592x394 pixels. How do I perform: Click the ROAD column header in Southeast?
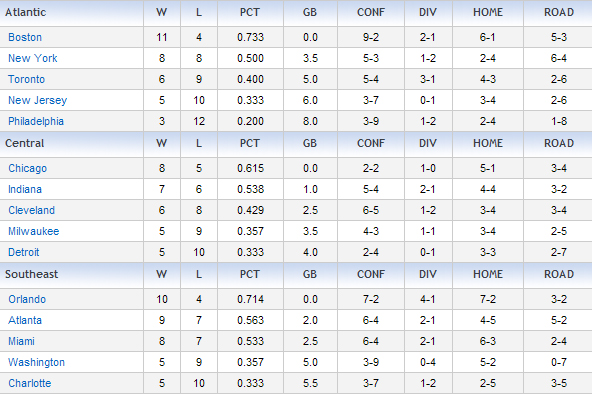click(x=559, y=274)
